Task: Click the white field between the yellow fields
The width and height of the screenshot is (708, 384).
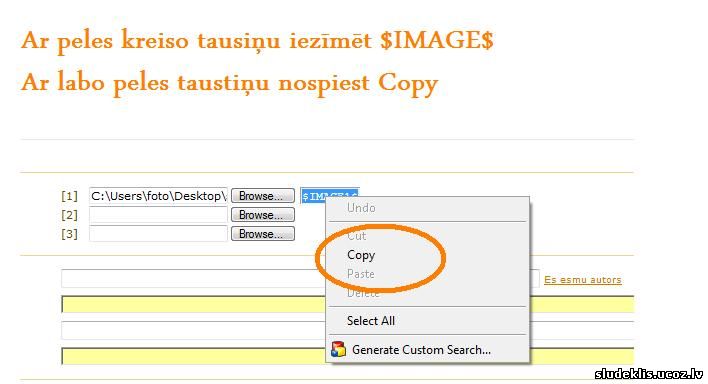Action: tap(348, 330)
